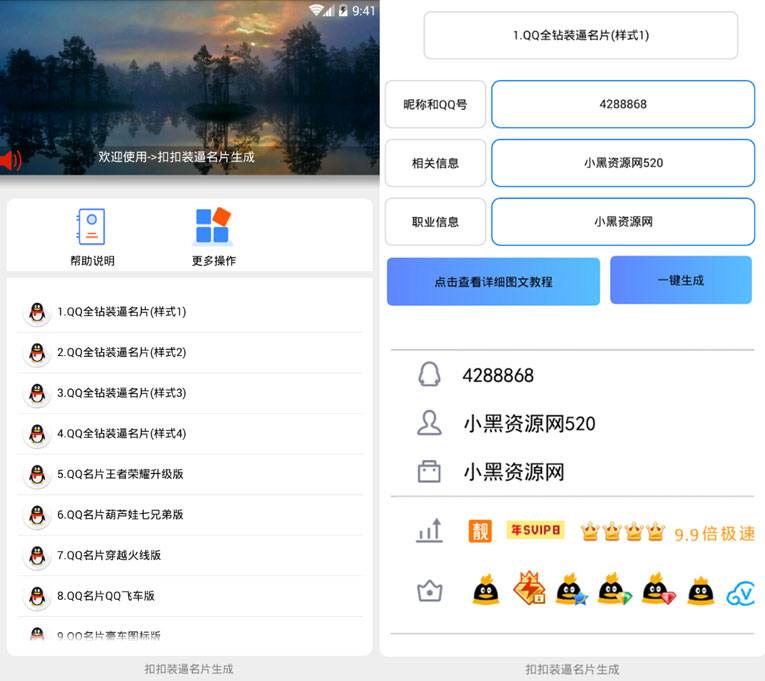The width and height of the screenshot is (765, 681).
Task: Open the 帮助说明 help icon
Action: tap(91, 227)
